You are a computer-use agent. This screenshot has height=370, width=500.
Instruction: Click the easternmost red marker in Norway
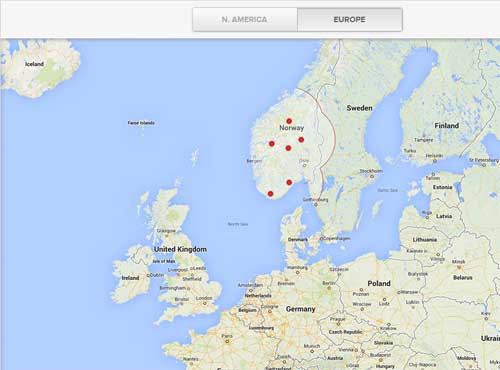(x=301, y=140)
